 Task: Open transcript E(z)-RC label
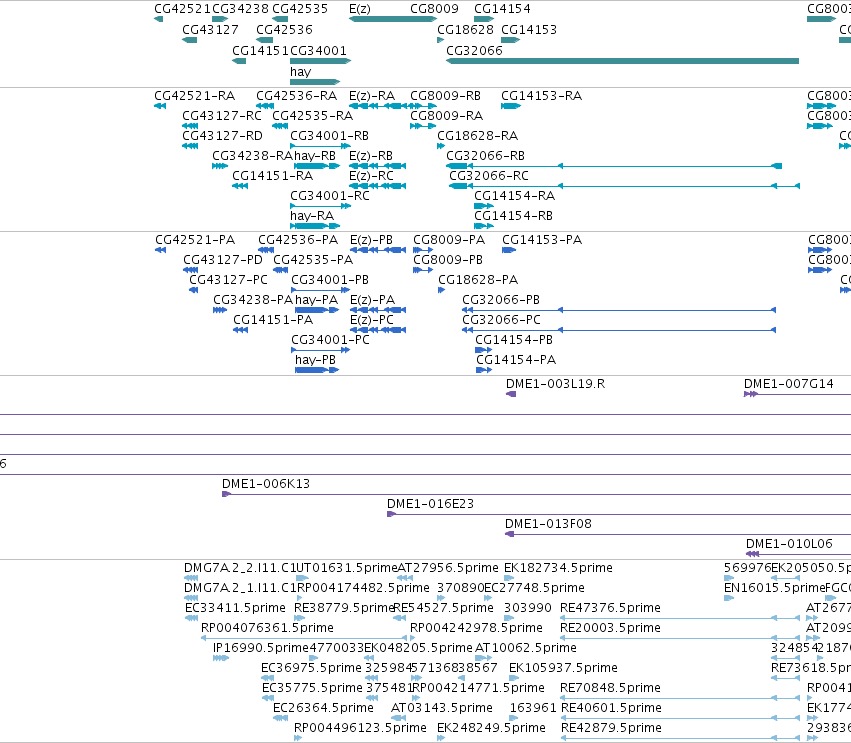[x=371, y=176]
